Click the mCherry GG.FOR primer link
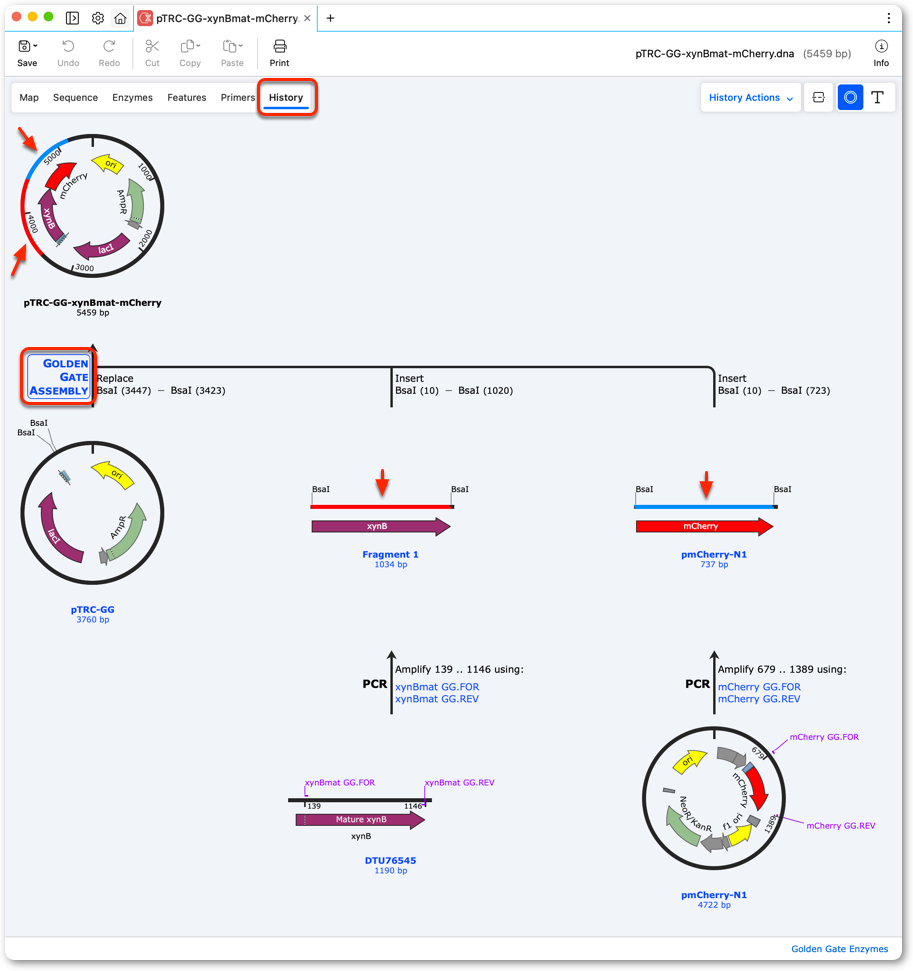The image size is (913, 971). (x=759, y=687)
